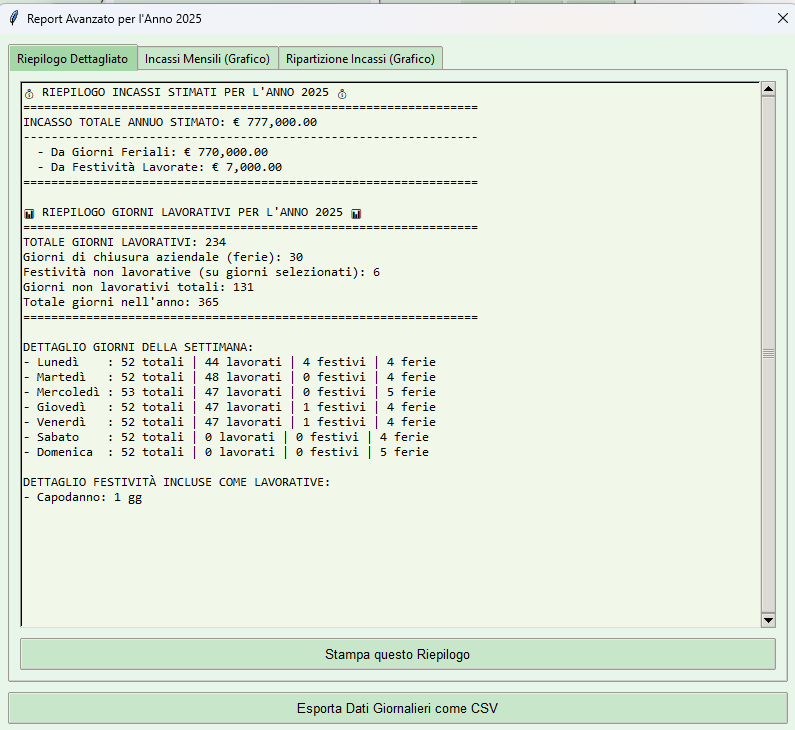
Task: Click the money bag icon after 'ANNO 2025' on the first line
Action: coord(342,93)
